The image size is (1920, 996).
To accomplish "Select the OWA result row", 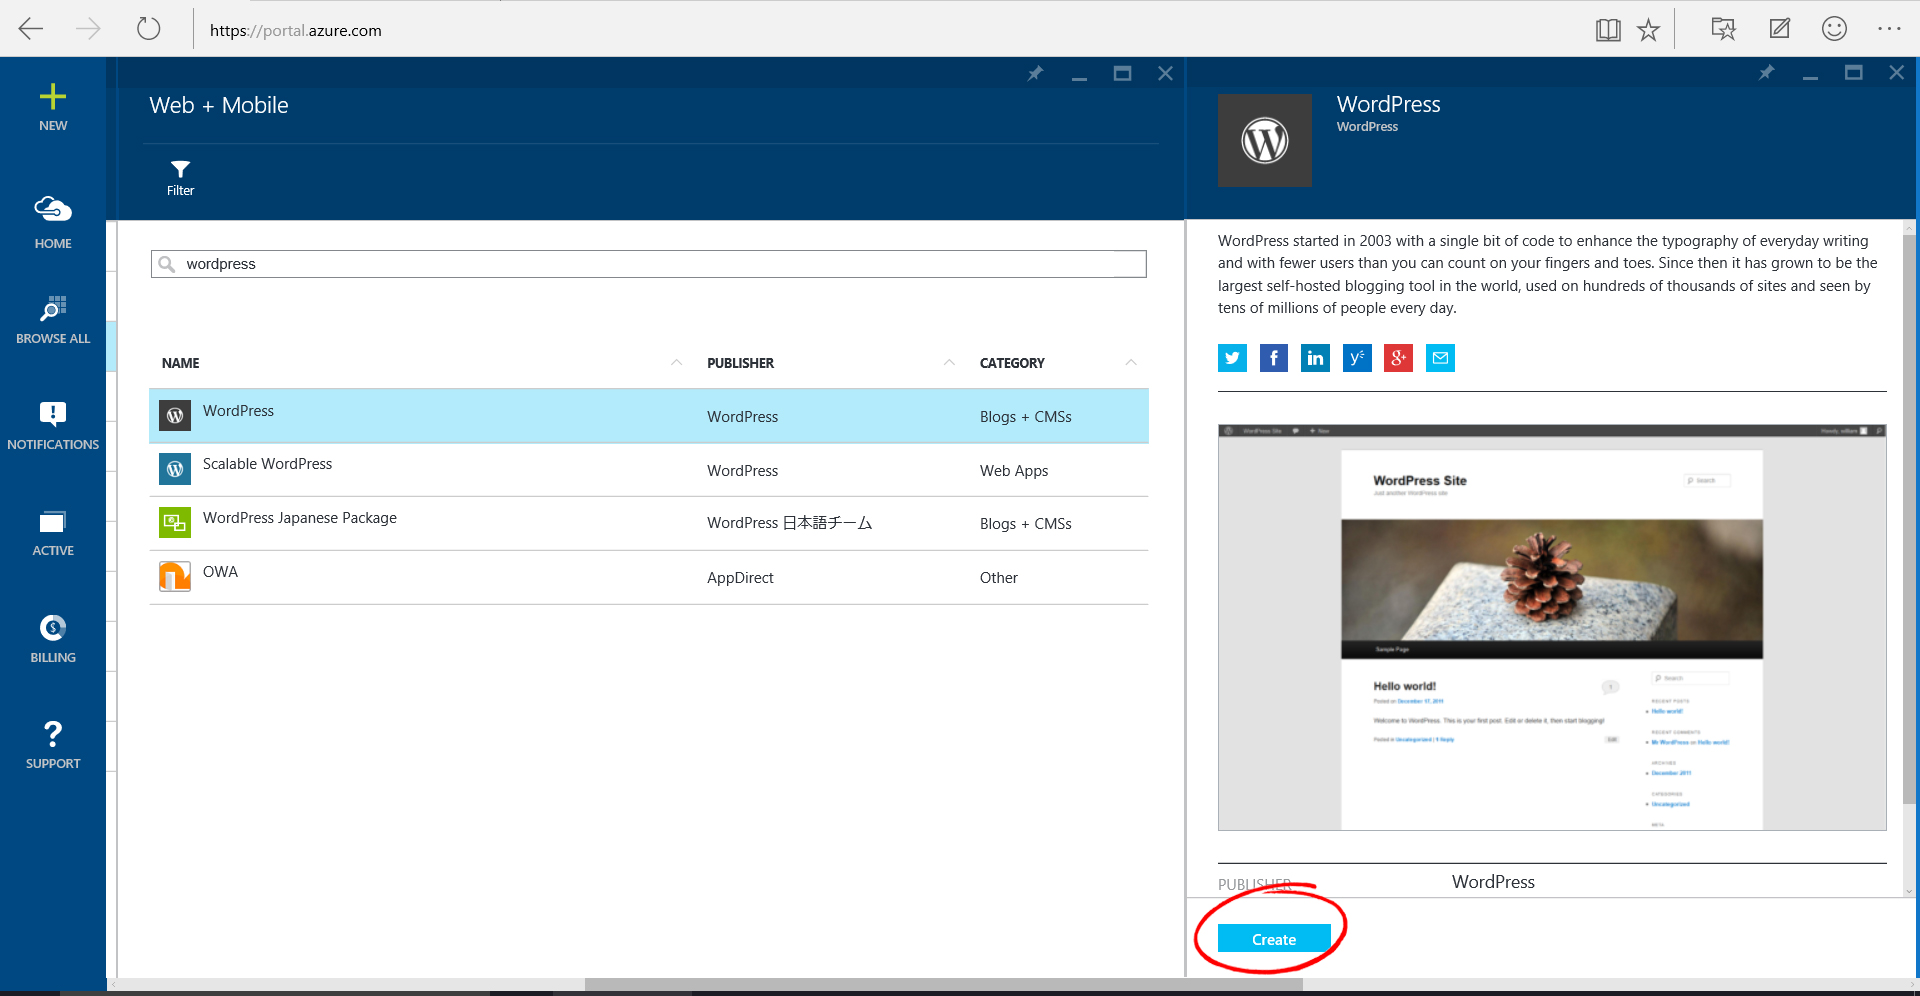I will click(649, 577).
